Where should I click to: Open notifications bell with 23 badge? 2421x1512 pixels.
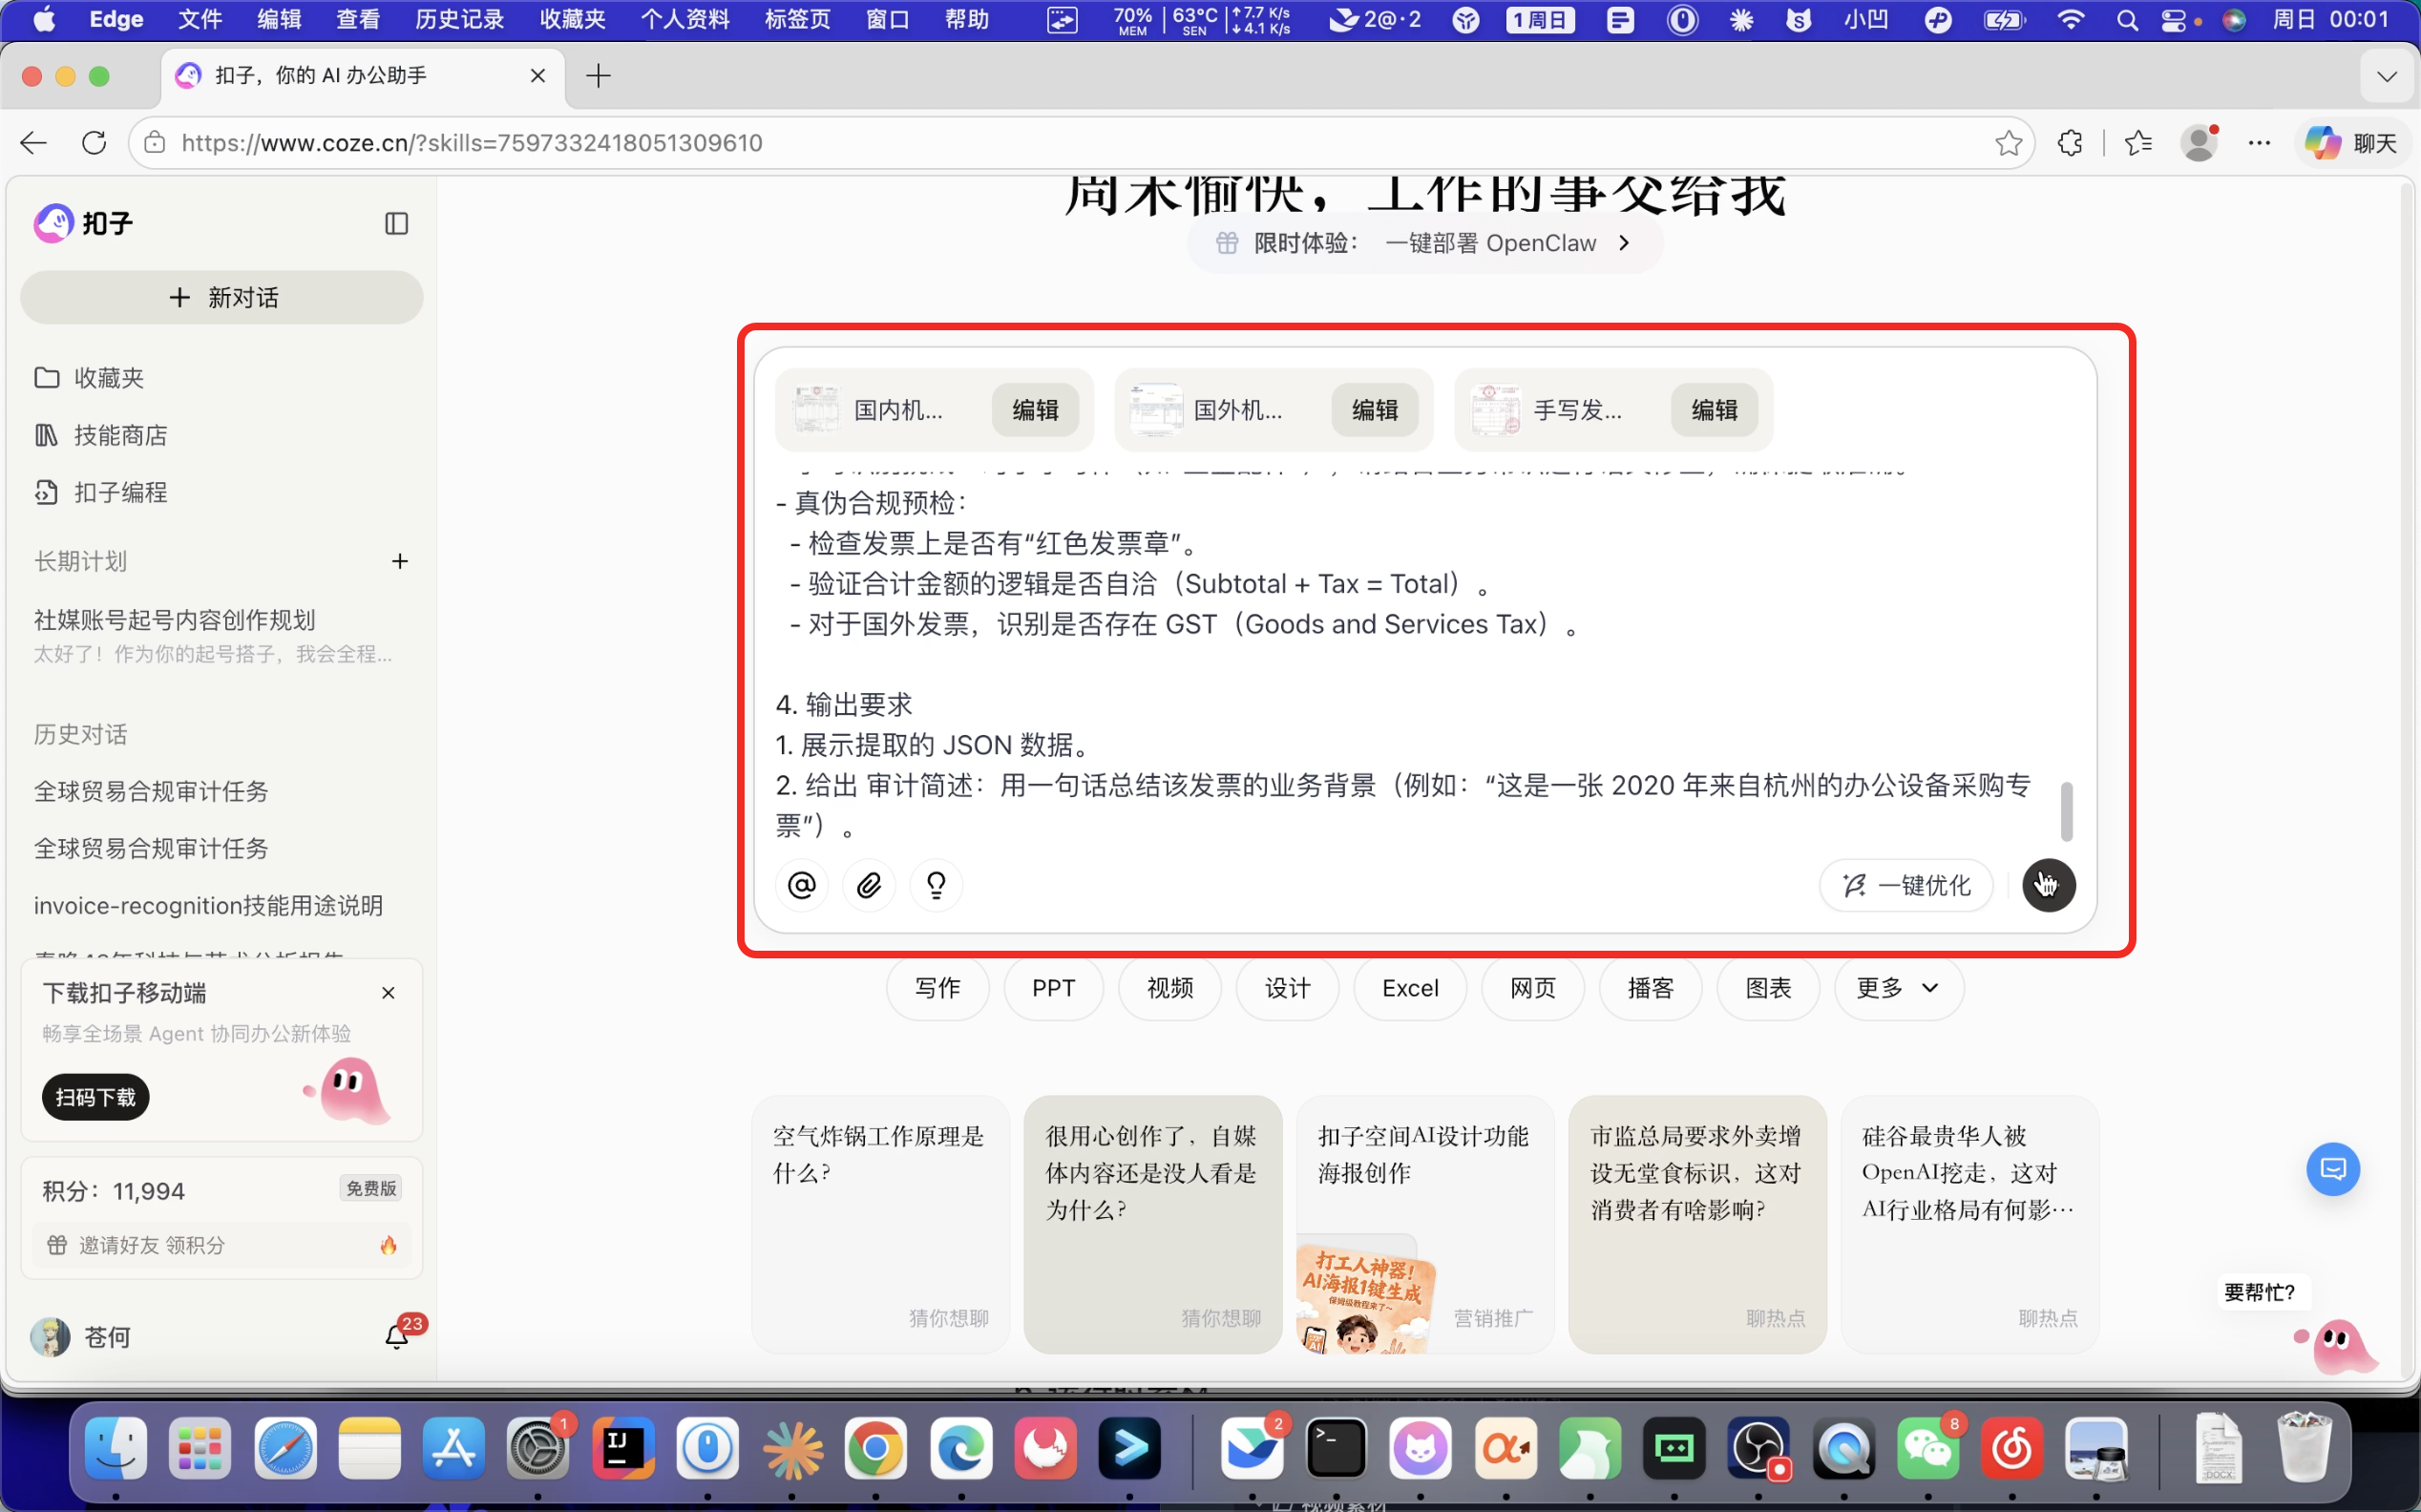397,1337
